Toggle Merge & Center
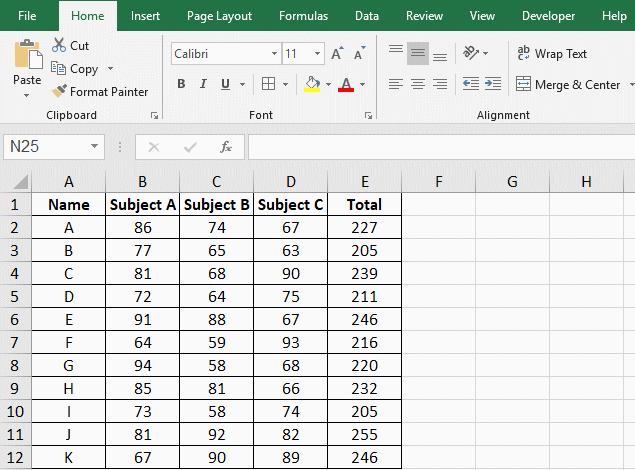The image size is (635, 470). click(x=568, y=84)
